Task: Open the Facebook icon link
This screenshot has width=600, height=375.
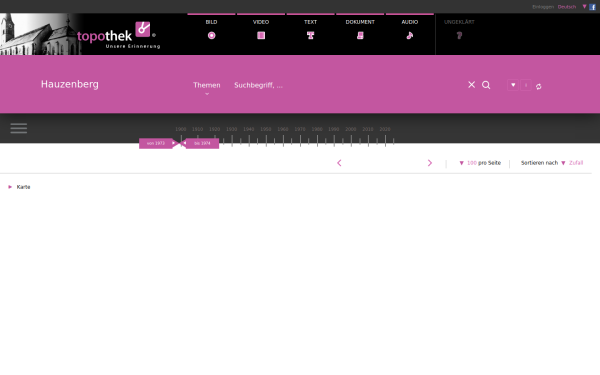Action: 592,7
